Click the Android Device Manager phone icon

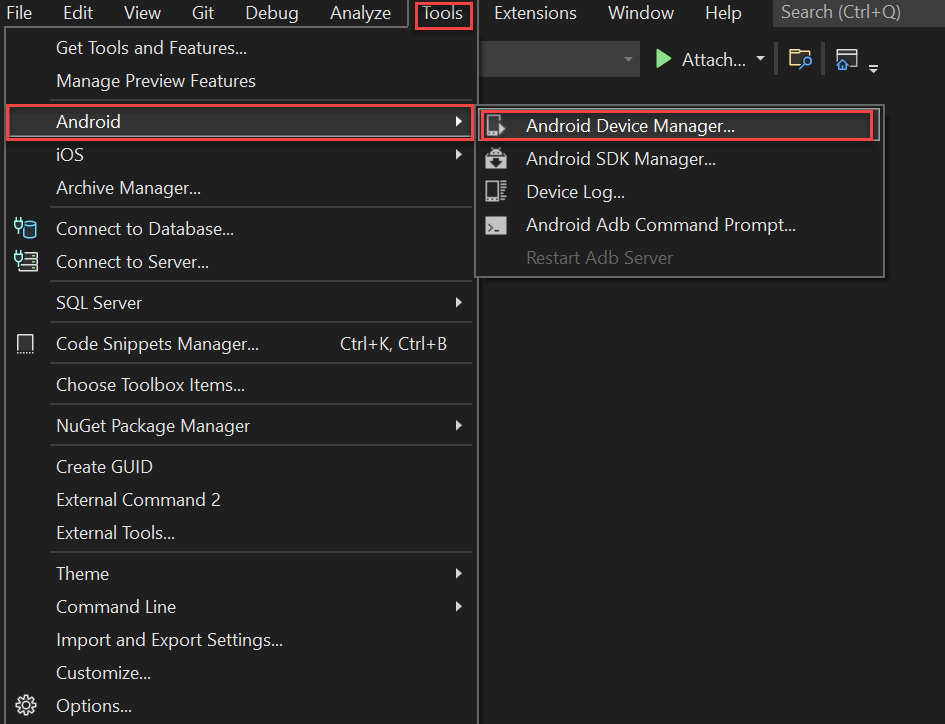tap(496, 125)
